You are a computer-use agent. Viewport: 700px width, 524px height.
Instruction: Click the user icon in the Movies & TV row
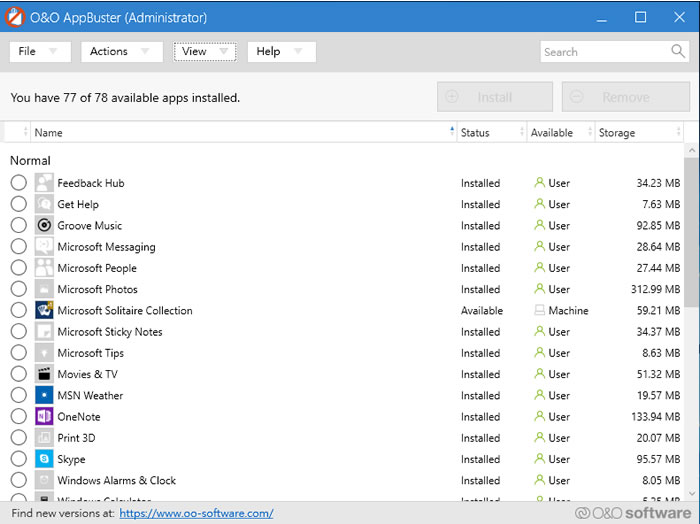coord(540,374)
